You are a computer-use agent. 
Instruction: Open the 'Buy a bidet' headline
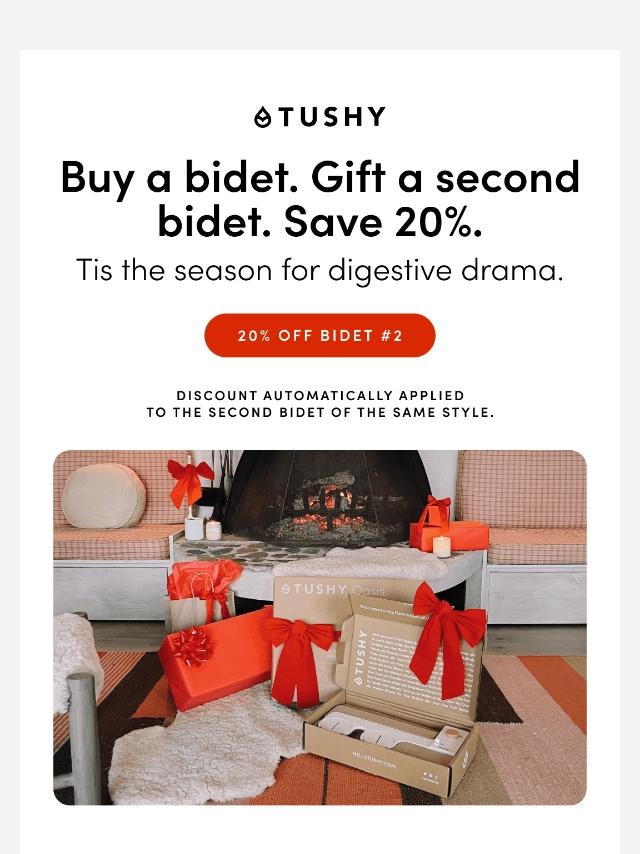(x=320, y=199)
